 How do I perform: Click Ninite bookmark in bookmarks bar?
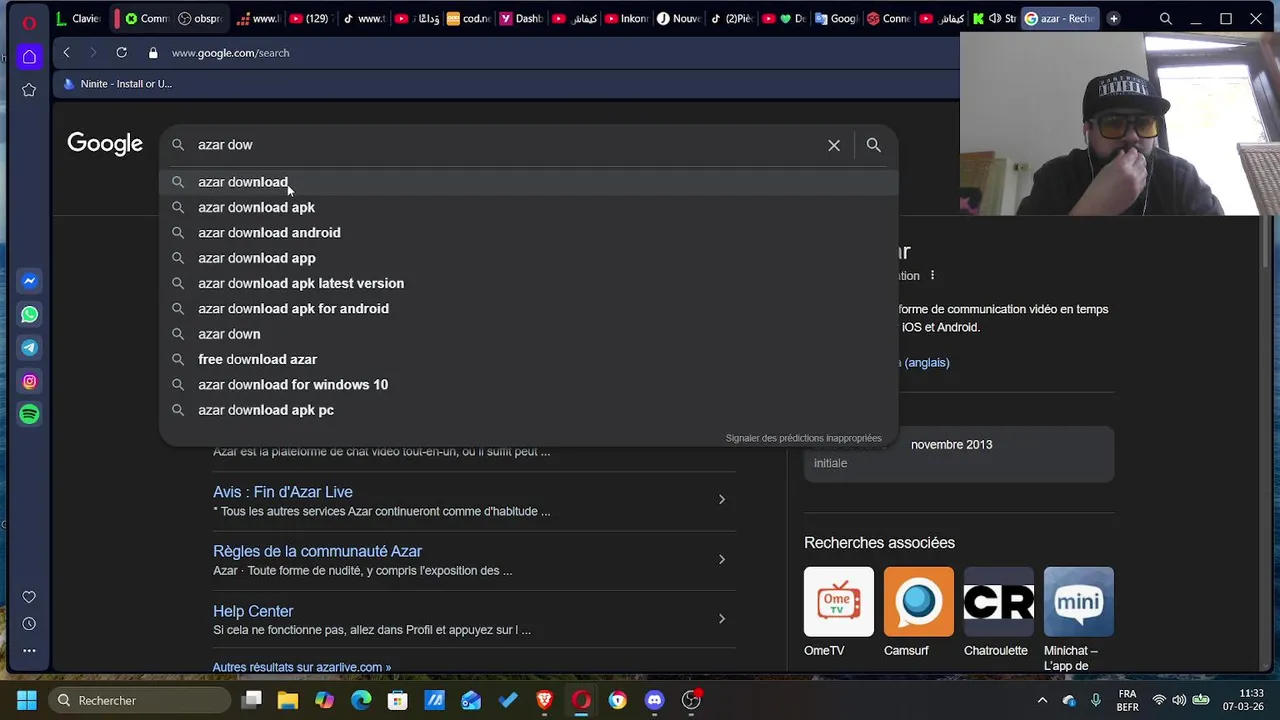(117, 84)
